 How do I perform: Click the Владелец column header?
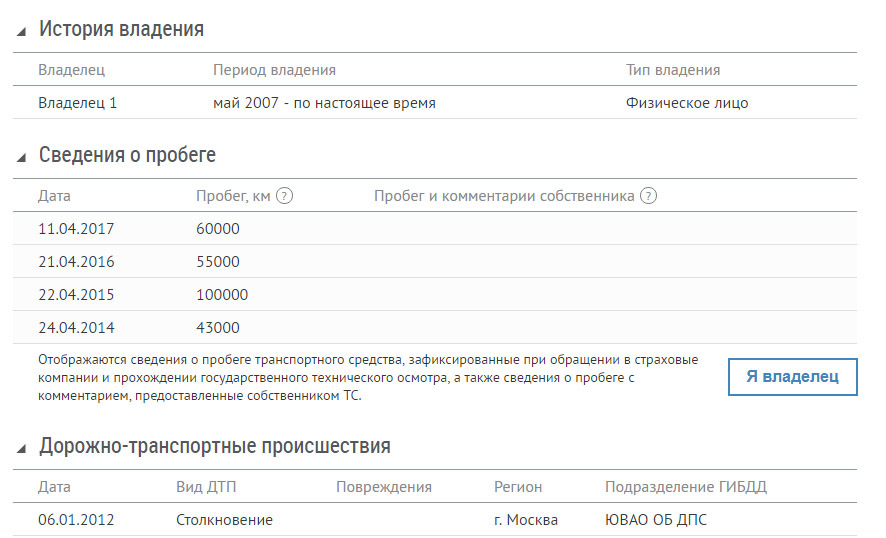tap(72, 70)
